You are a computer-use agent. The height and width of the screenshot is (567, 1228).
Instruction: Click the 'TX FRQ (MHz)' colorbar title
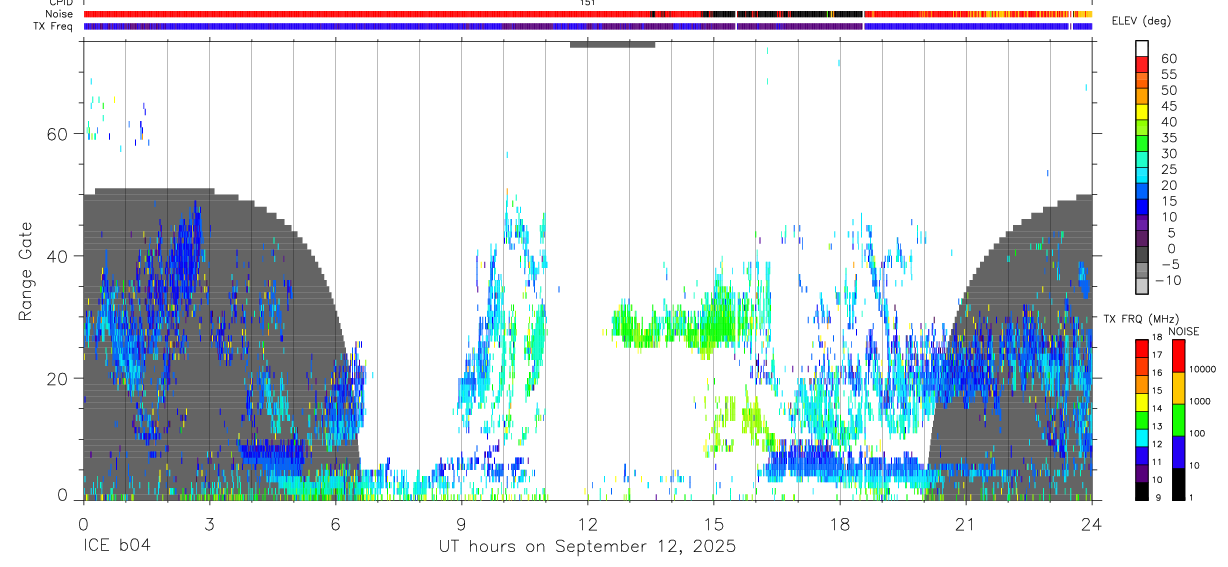point(1140,319)
